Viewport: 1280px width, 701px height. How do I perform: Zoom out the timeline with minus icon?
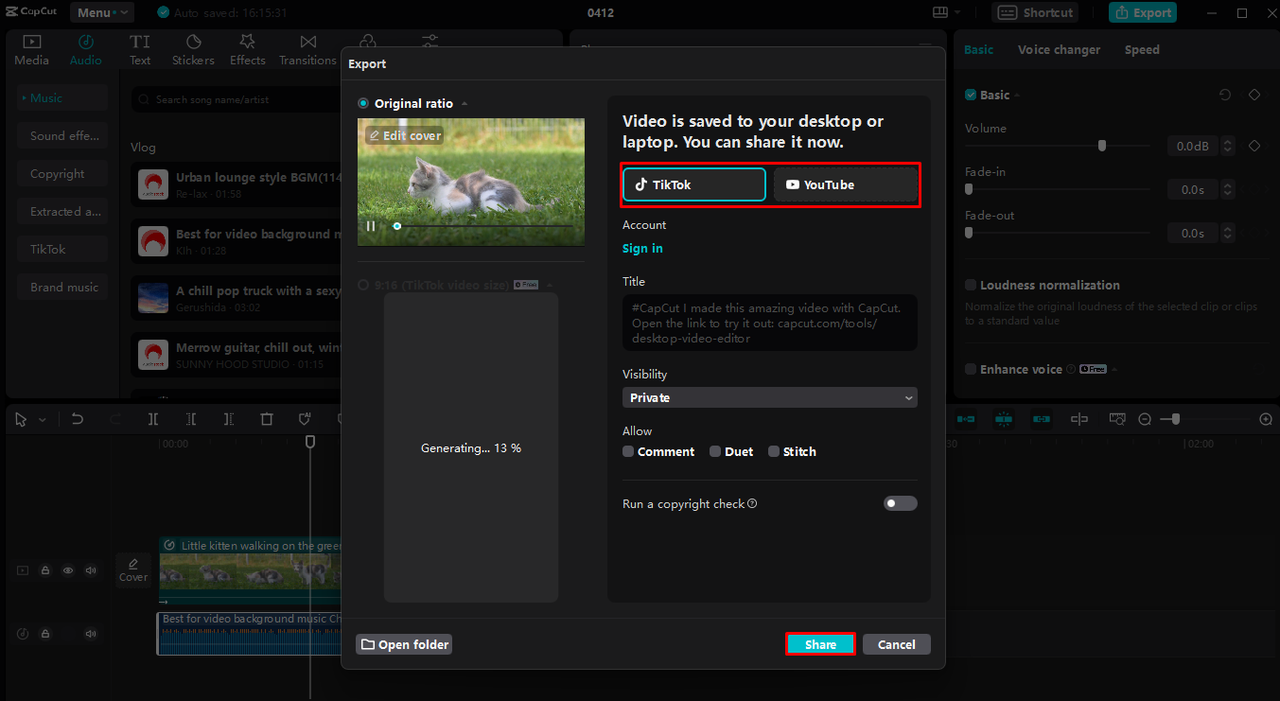(1146, 419)
